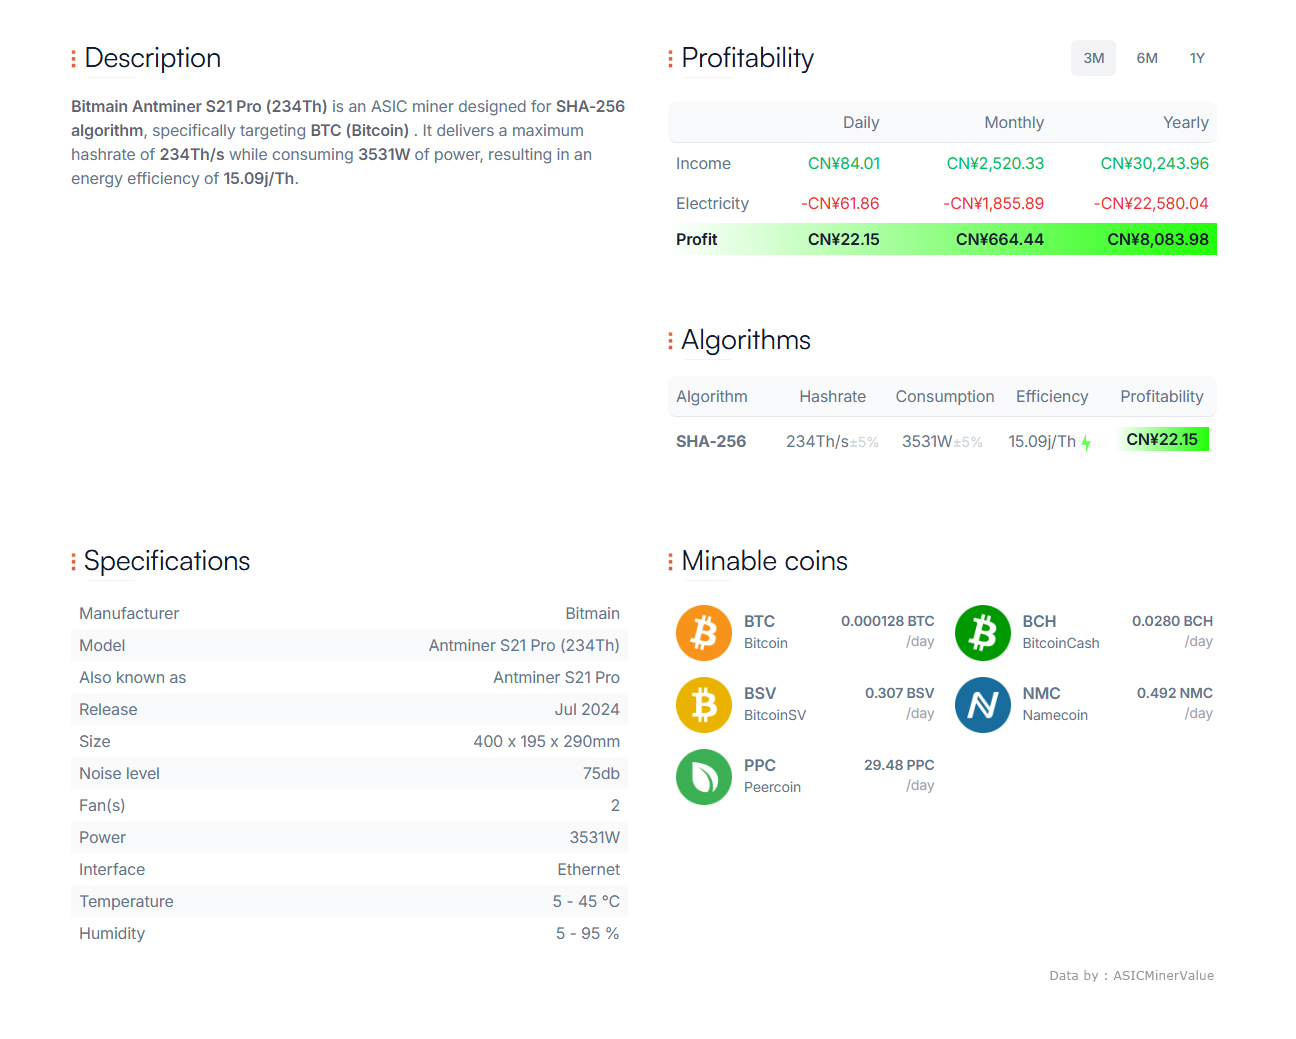The height and width of the screenshot is (1039, 1296).
Task: Click the Consumption column header
Action: 945,396
